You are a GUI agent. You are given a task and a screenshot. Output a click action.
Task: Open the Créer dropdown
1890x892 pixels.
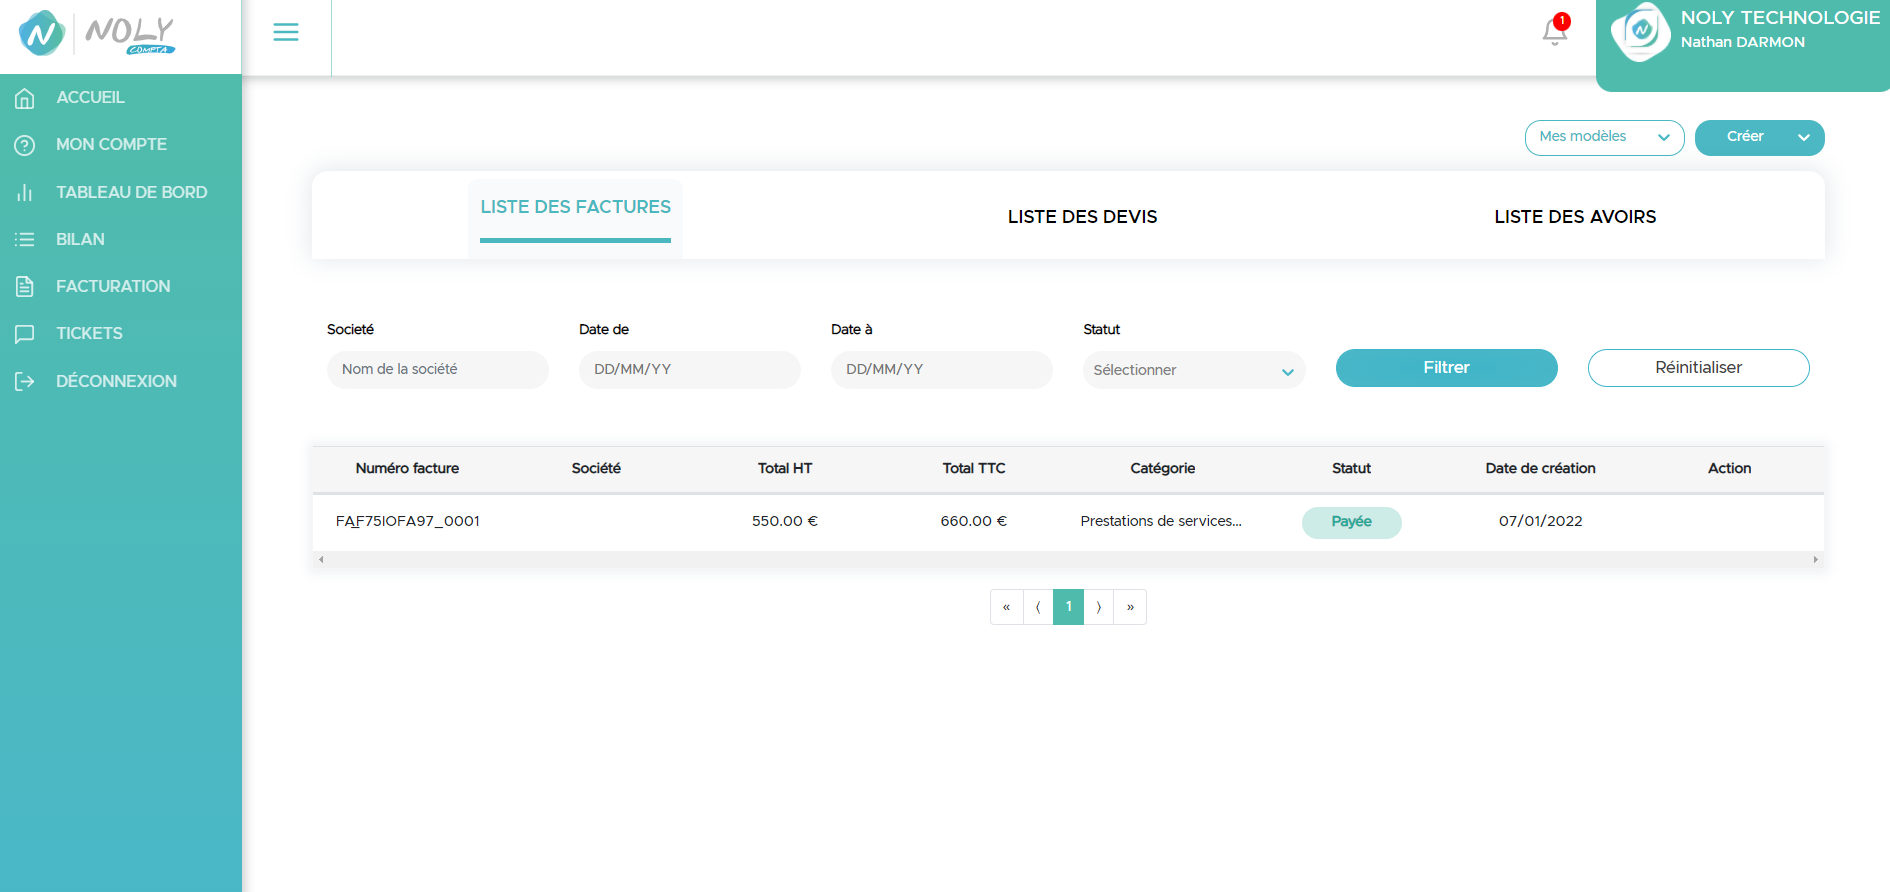click(x=1759, y=137)
